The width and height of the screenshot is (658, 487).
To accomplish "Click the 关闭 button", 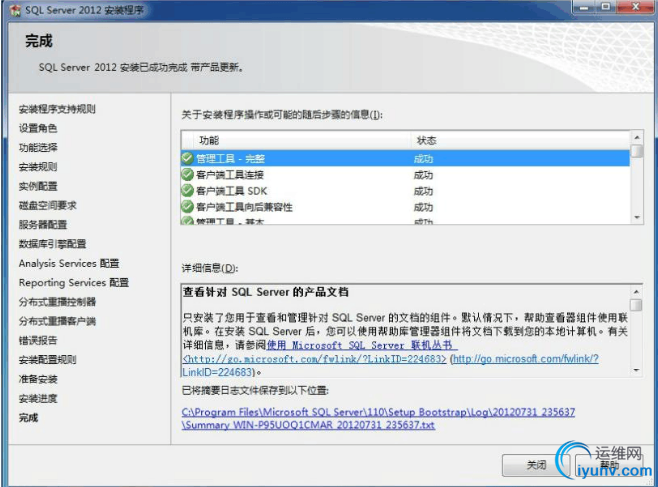I will tap(536, 465).
